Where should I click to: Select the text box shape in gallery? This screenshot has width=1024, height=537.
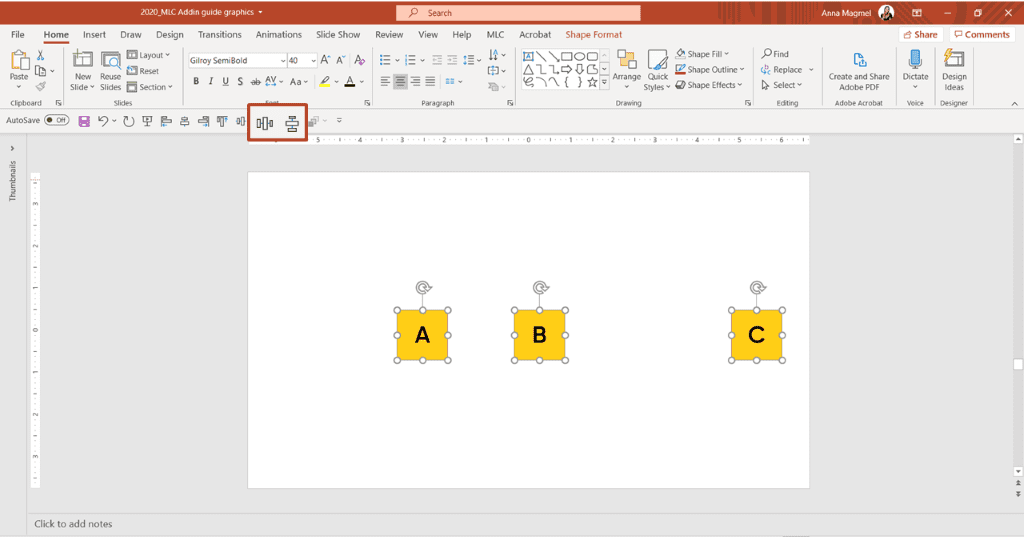pos(528,57)
